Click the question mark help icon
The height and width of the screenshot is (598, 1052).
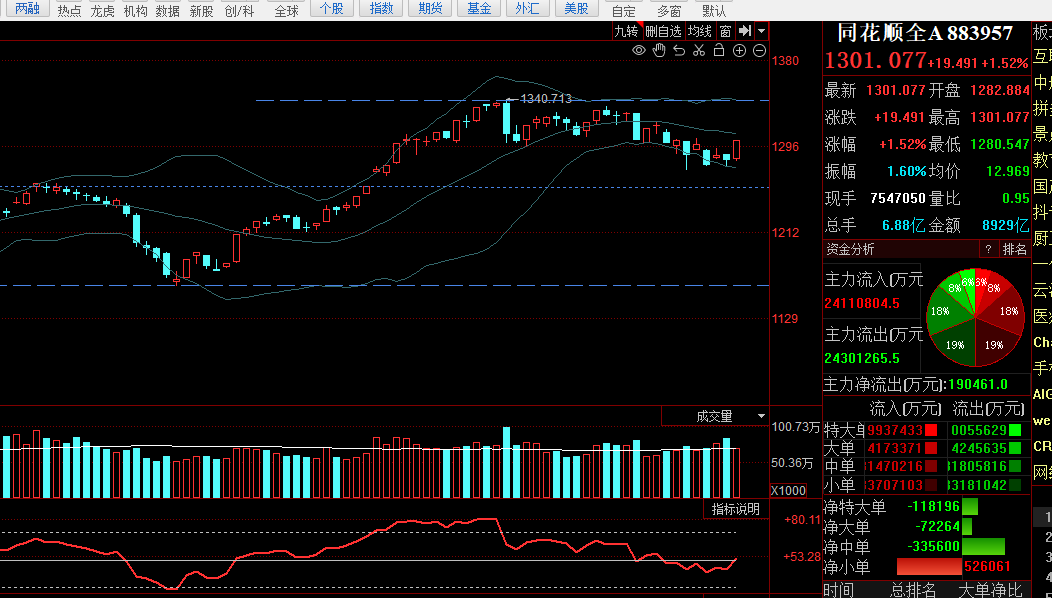pos(988,249)
